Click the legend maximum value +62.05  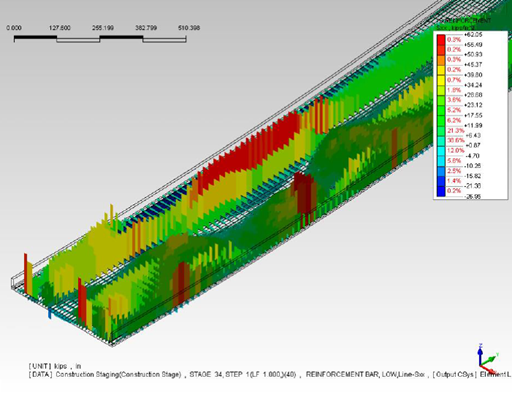click(x=473, y=35)
